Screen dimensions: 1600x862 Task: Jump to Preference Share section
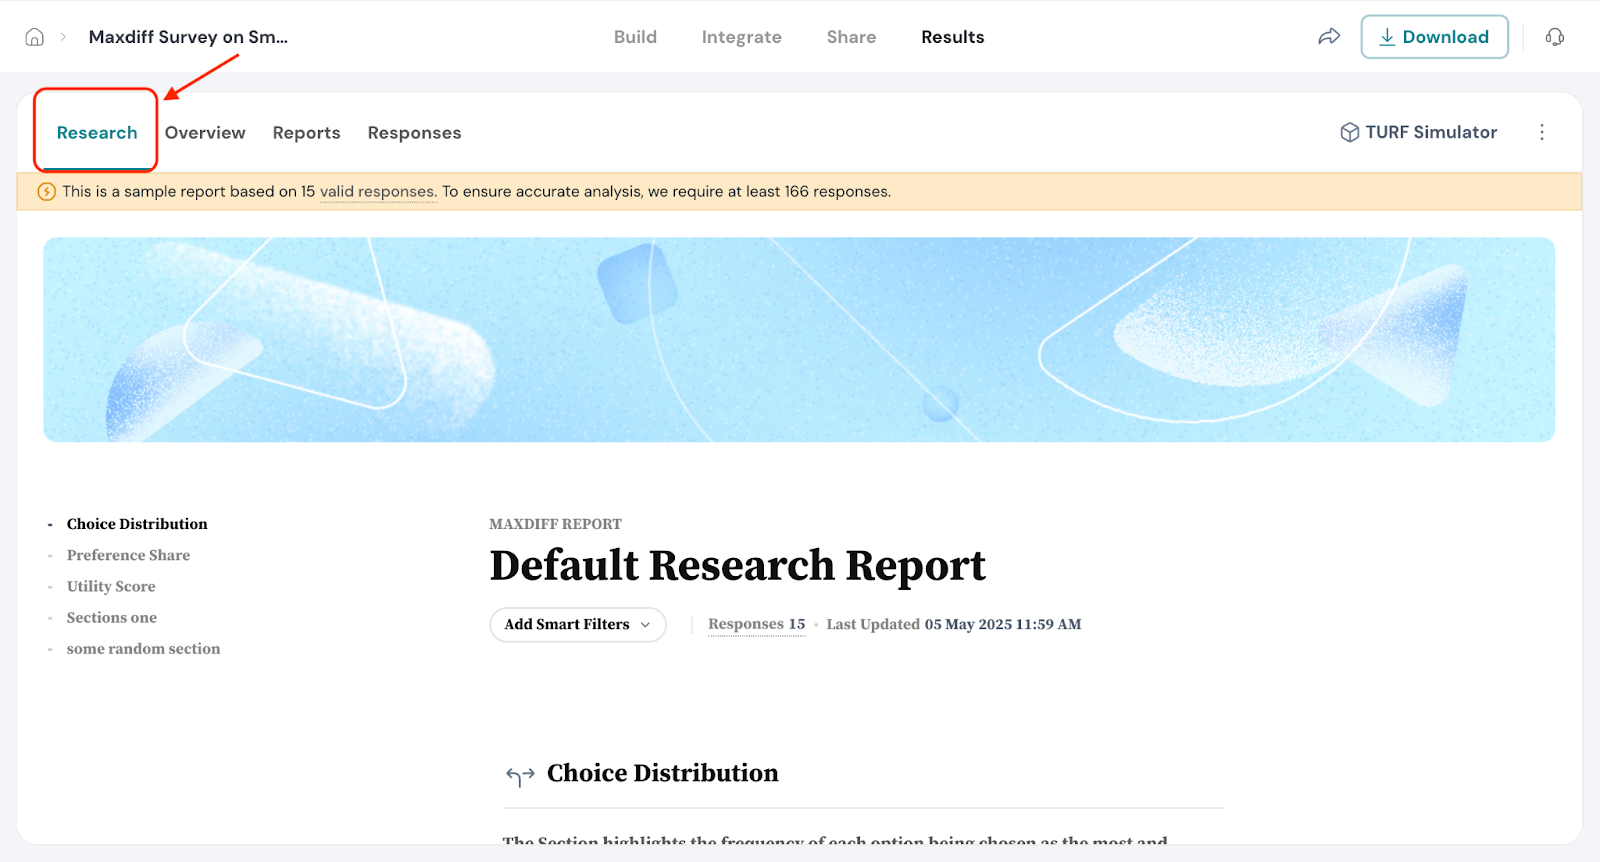point(128,555)
